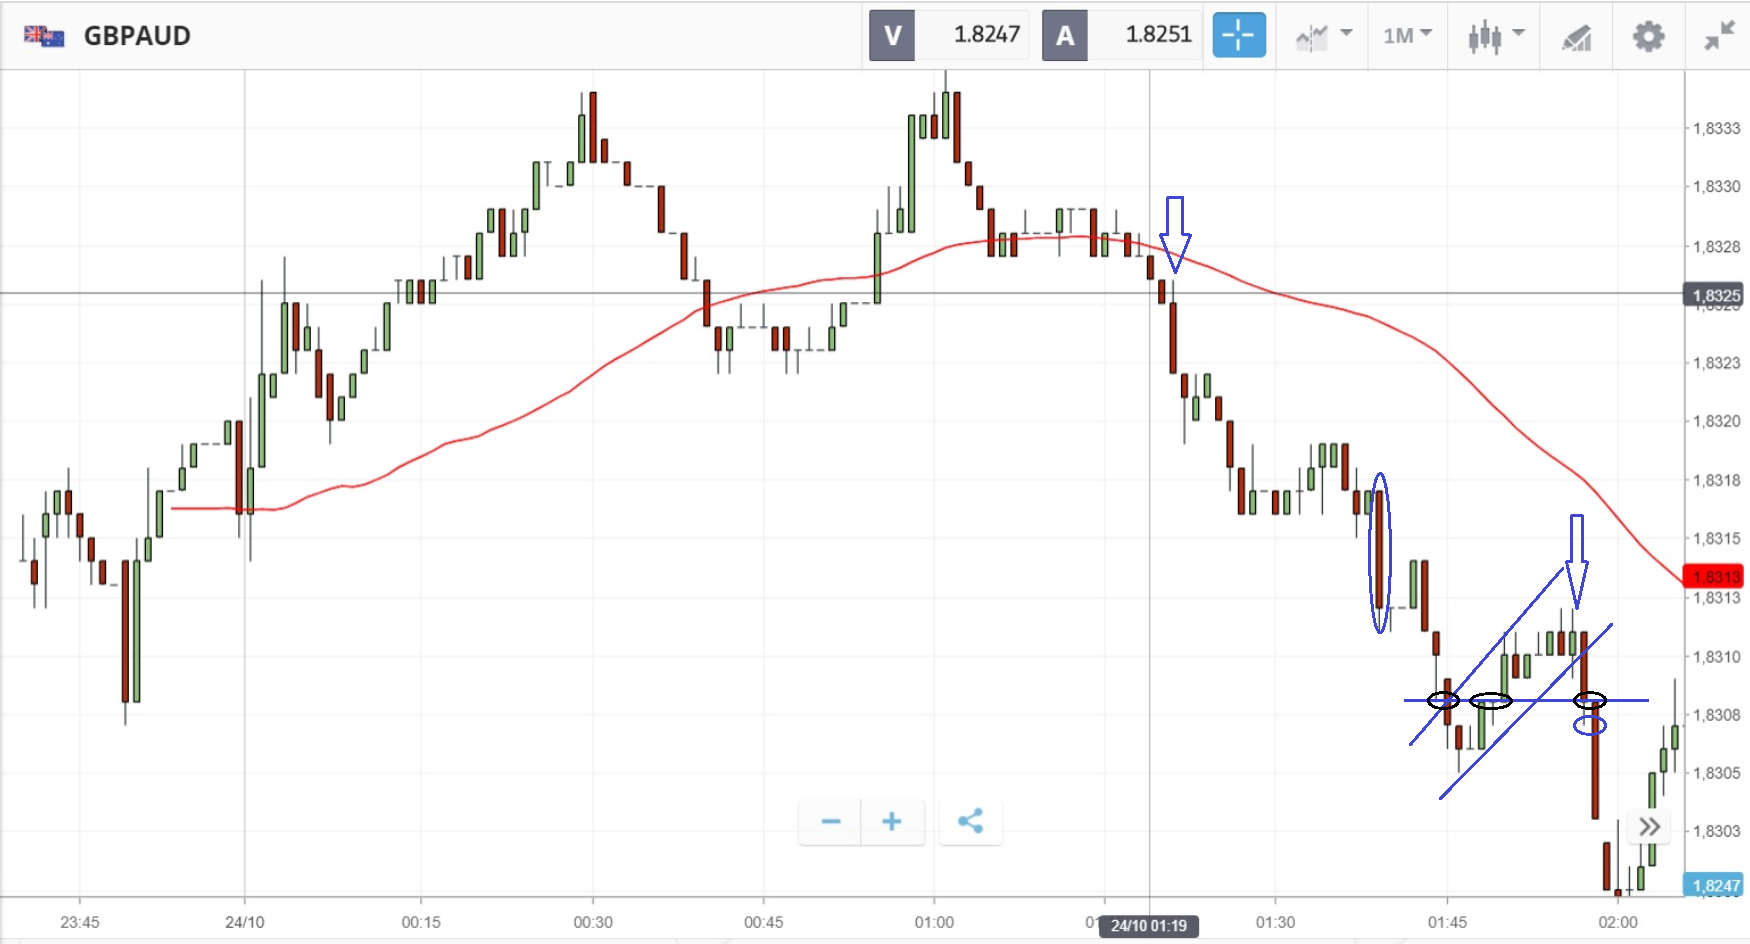Click the red 1.8313 moving average label
The width and height of the screenshot is (1750, 944).
(x=1714, y=576)
